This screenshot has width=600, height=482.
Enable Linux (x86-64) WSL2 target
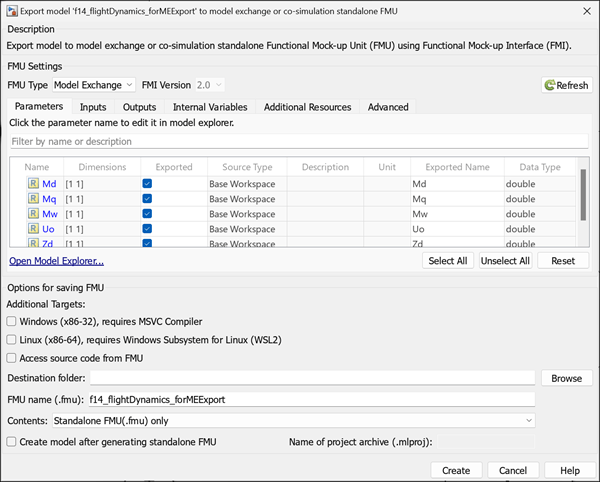click(x=12, y=339)
